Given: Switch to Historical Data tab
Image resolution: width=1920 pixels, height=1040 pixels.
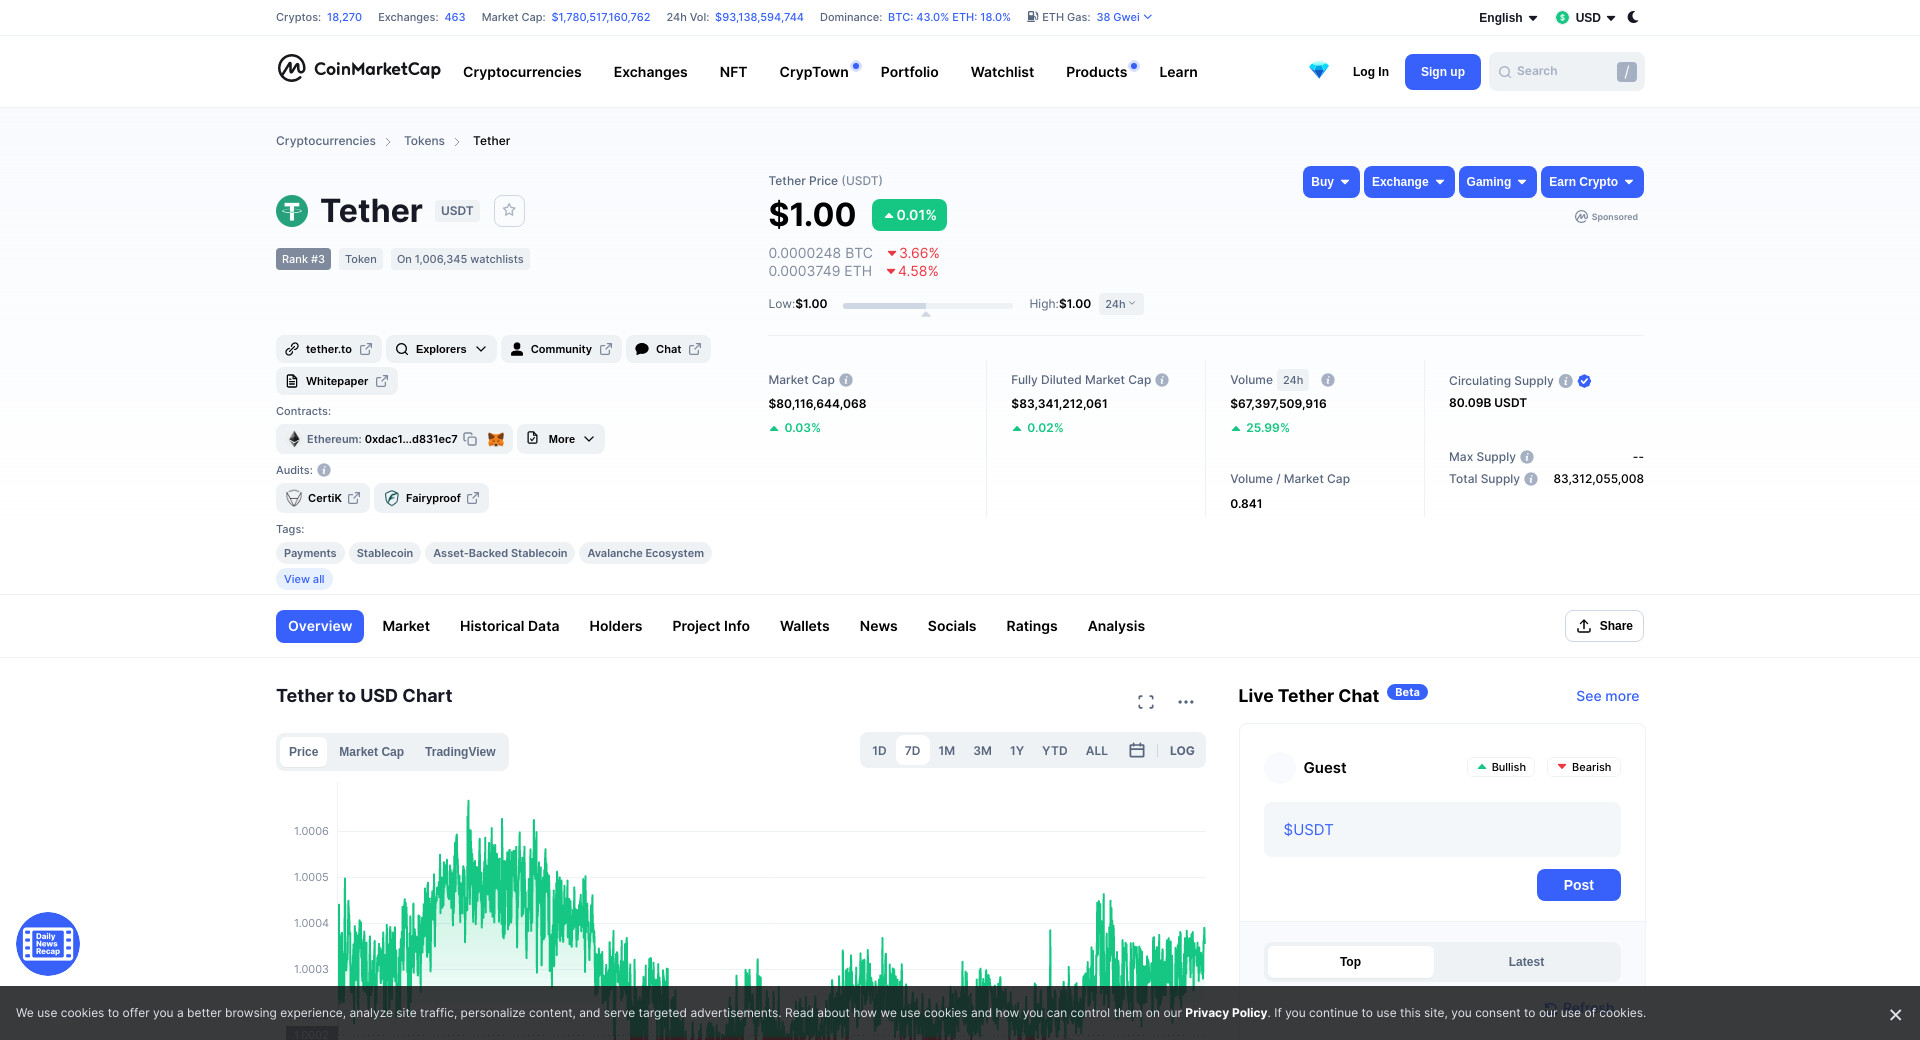Looking at the screenshot, I should pyautogui.click(x=509, y=626).
